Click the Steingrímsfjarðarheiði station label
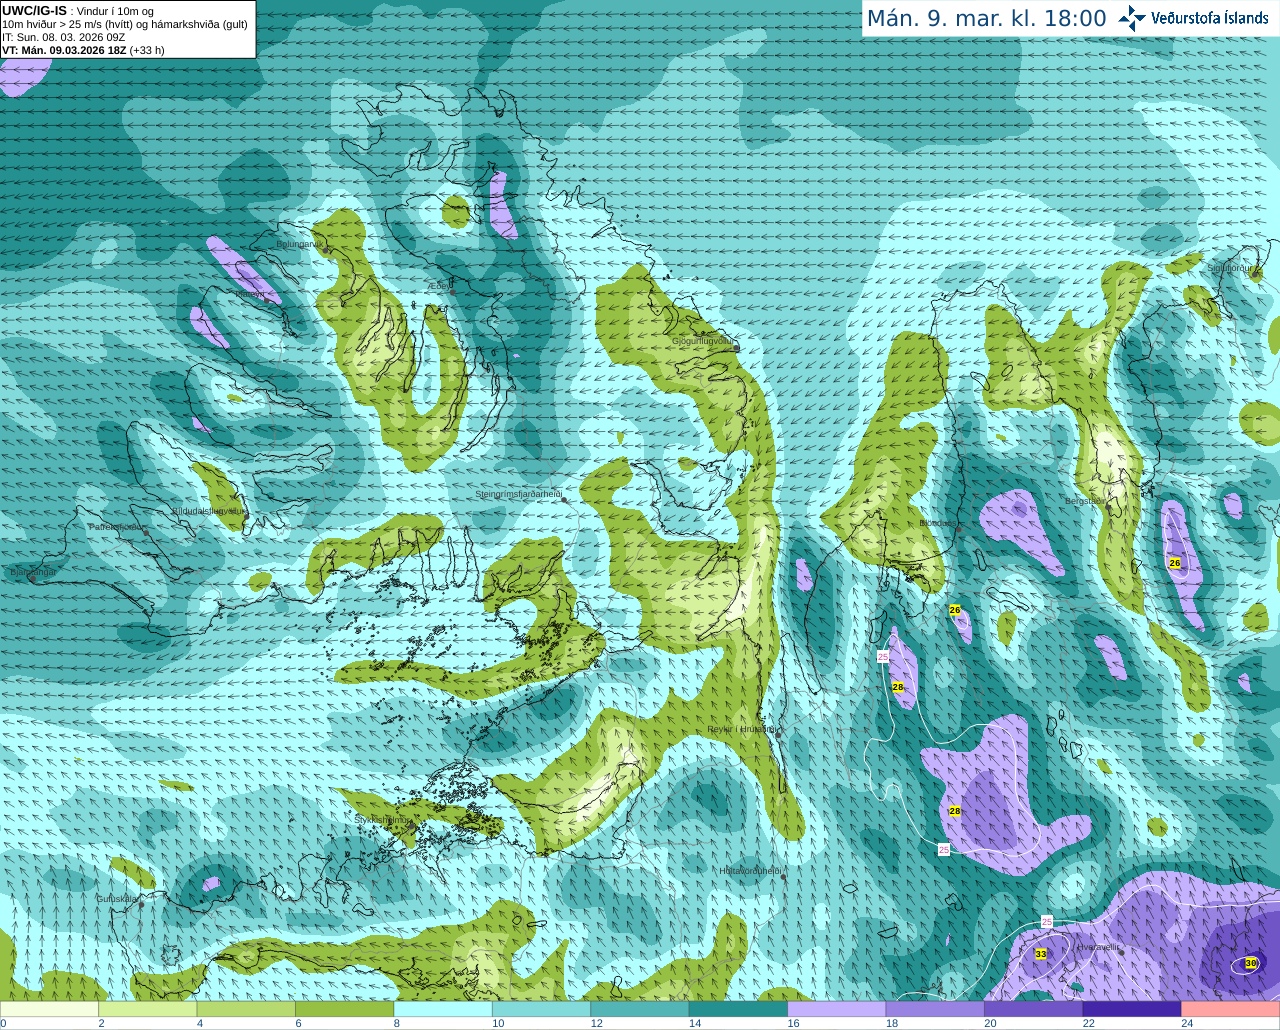The image size is (1280, 1030). tap(518, 495)
